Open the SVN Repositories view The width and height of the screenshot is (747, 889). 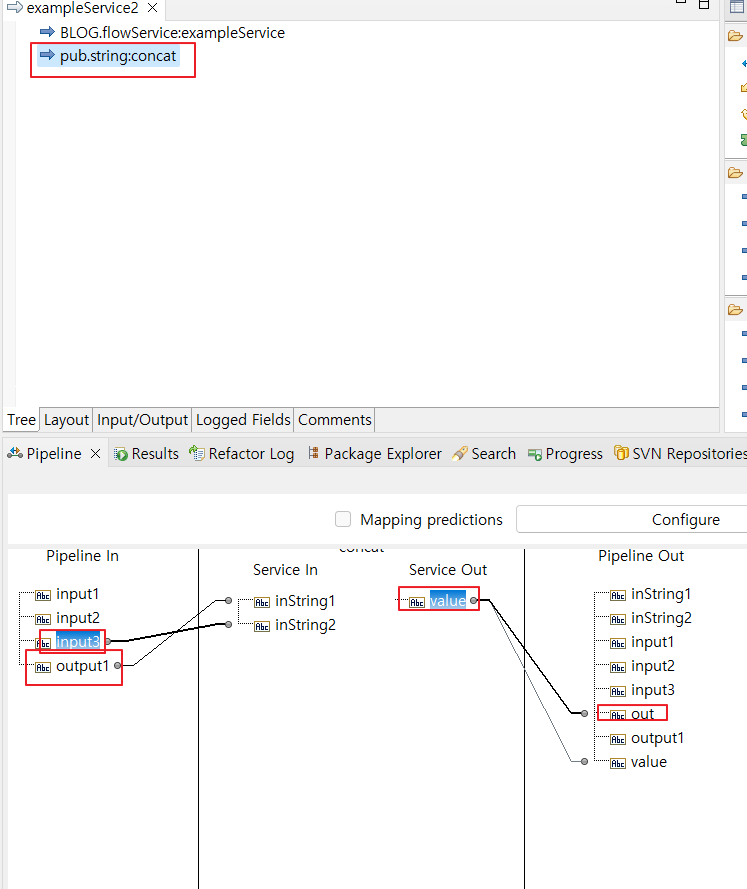pyautogui.click(x=689, y=454)
